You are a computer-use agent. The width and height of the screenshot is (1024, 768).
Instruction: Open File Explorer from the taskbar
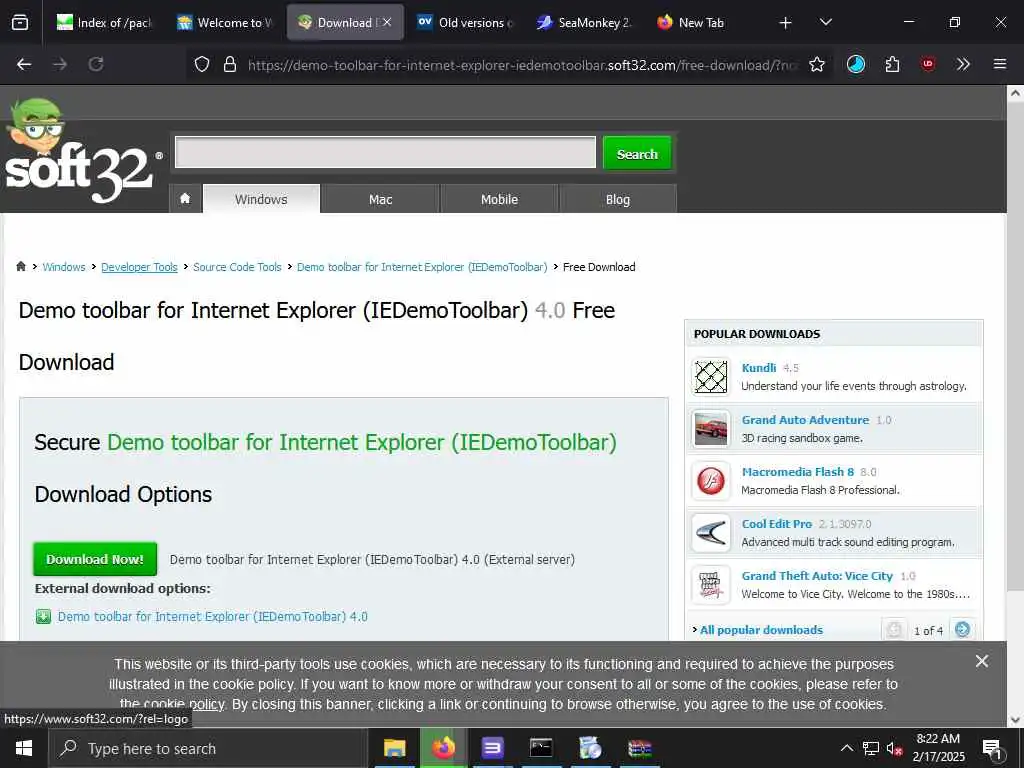(394, 748)
